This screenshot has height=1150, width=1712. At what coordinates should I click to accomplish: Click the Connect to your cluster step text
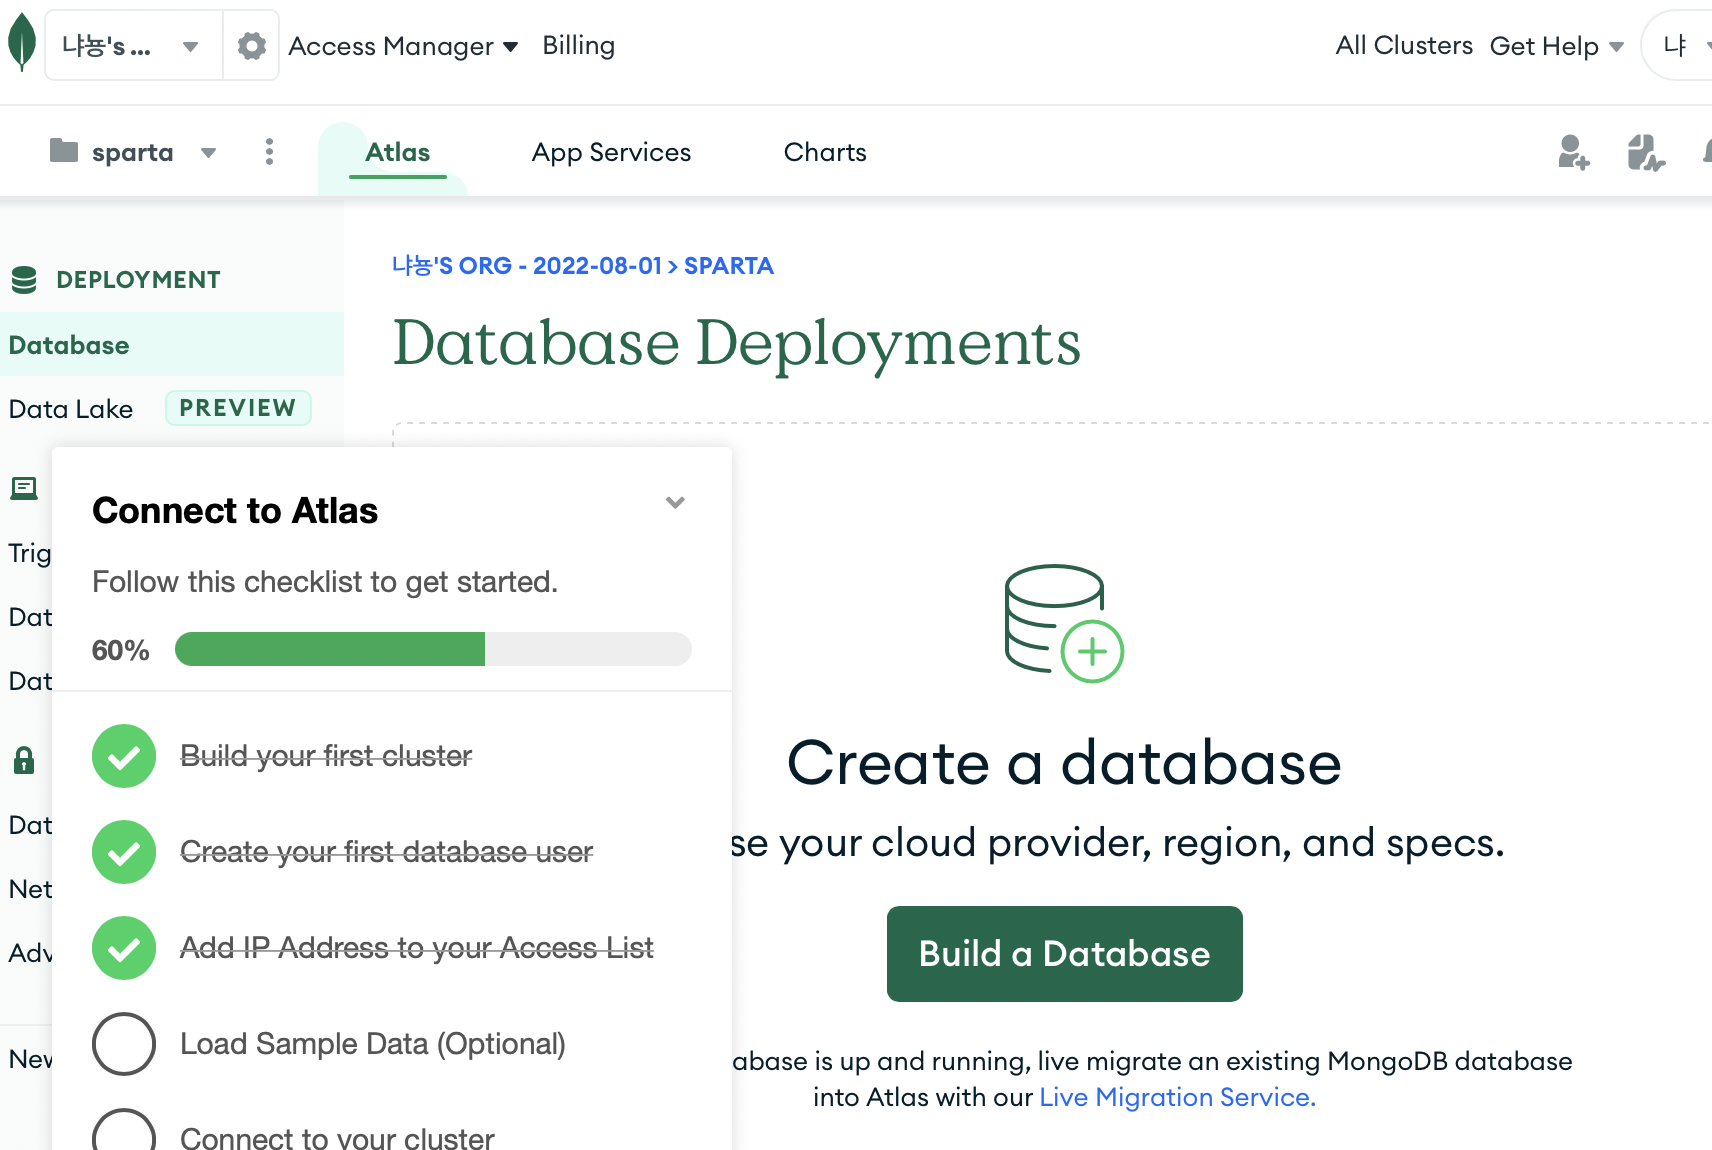(337, 1137)
